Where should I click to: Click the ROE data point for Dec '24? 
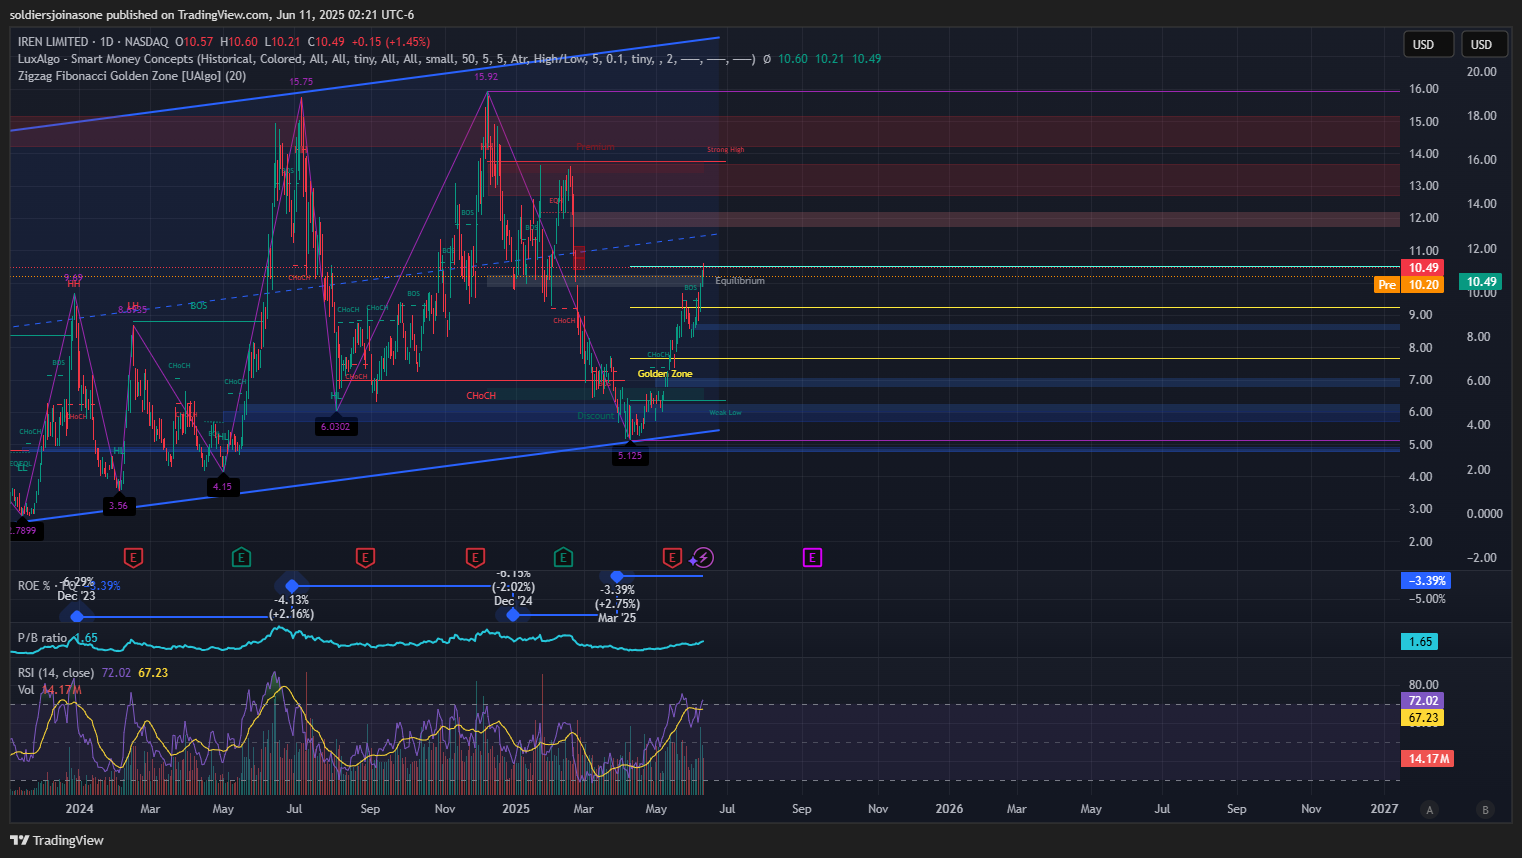point(513,615)
